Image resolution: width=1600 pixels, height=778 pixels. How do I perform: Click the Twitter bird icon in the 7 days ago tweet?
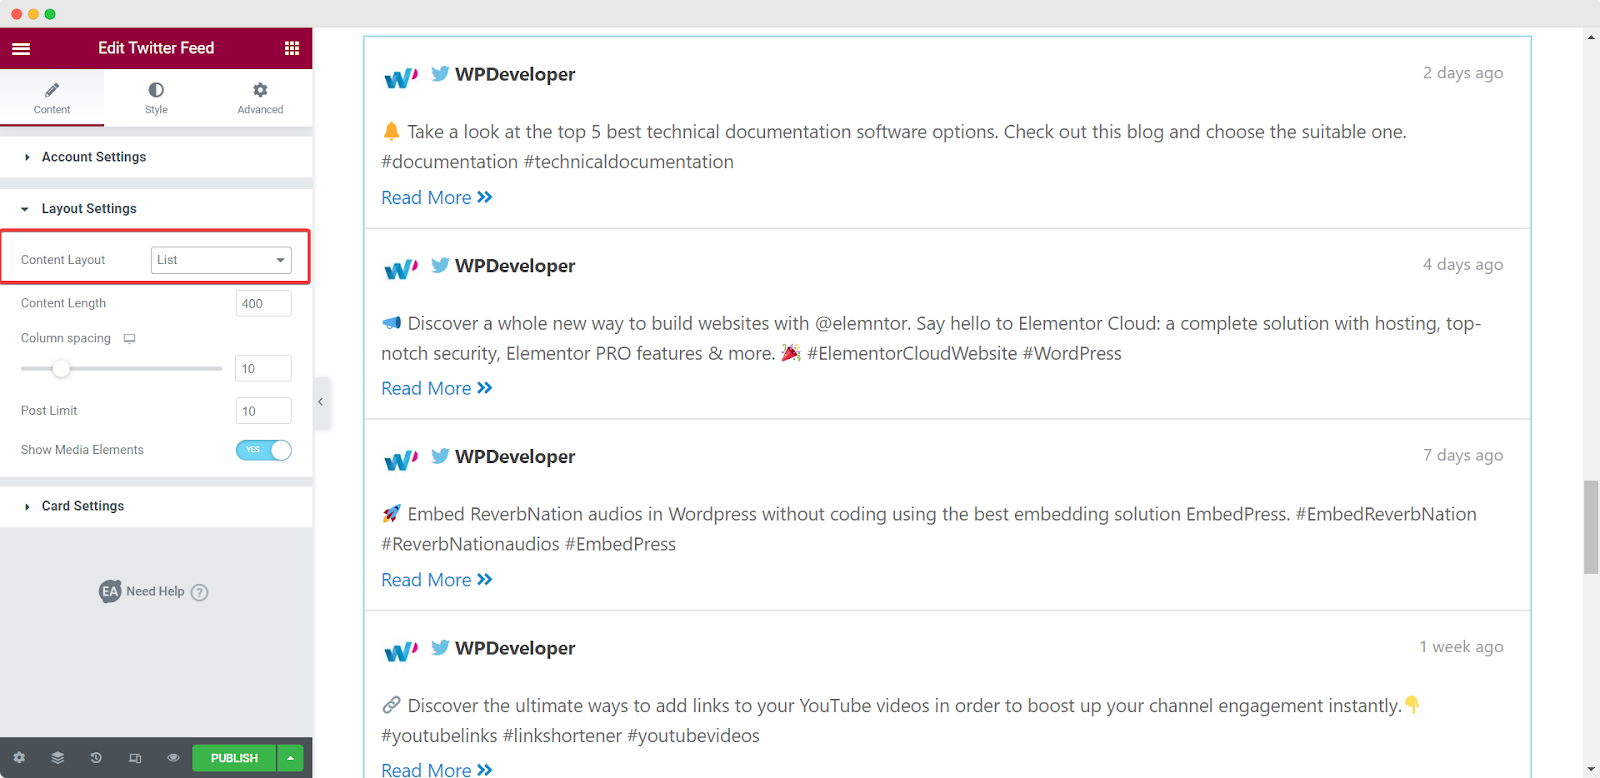(440, 456)
